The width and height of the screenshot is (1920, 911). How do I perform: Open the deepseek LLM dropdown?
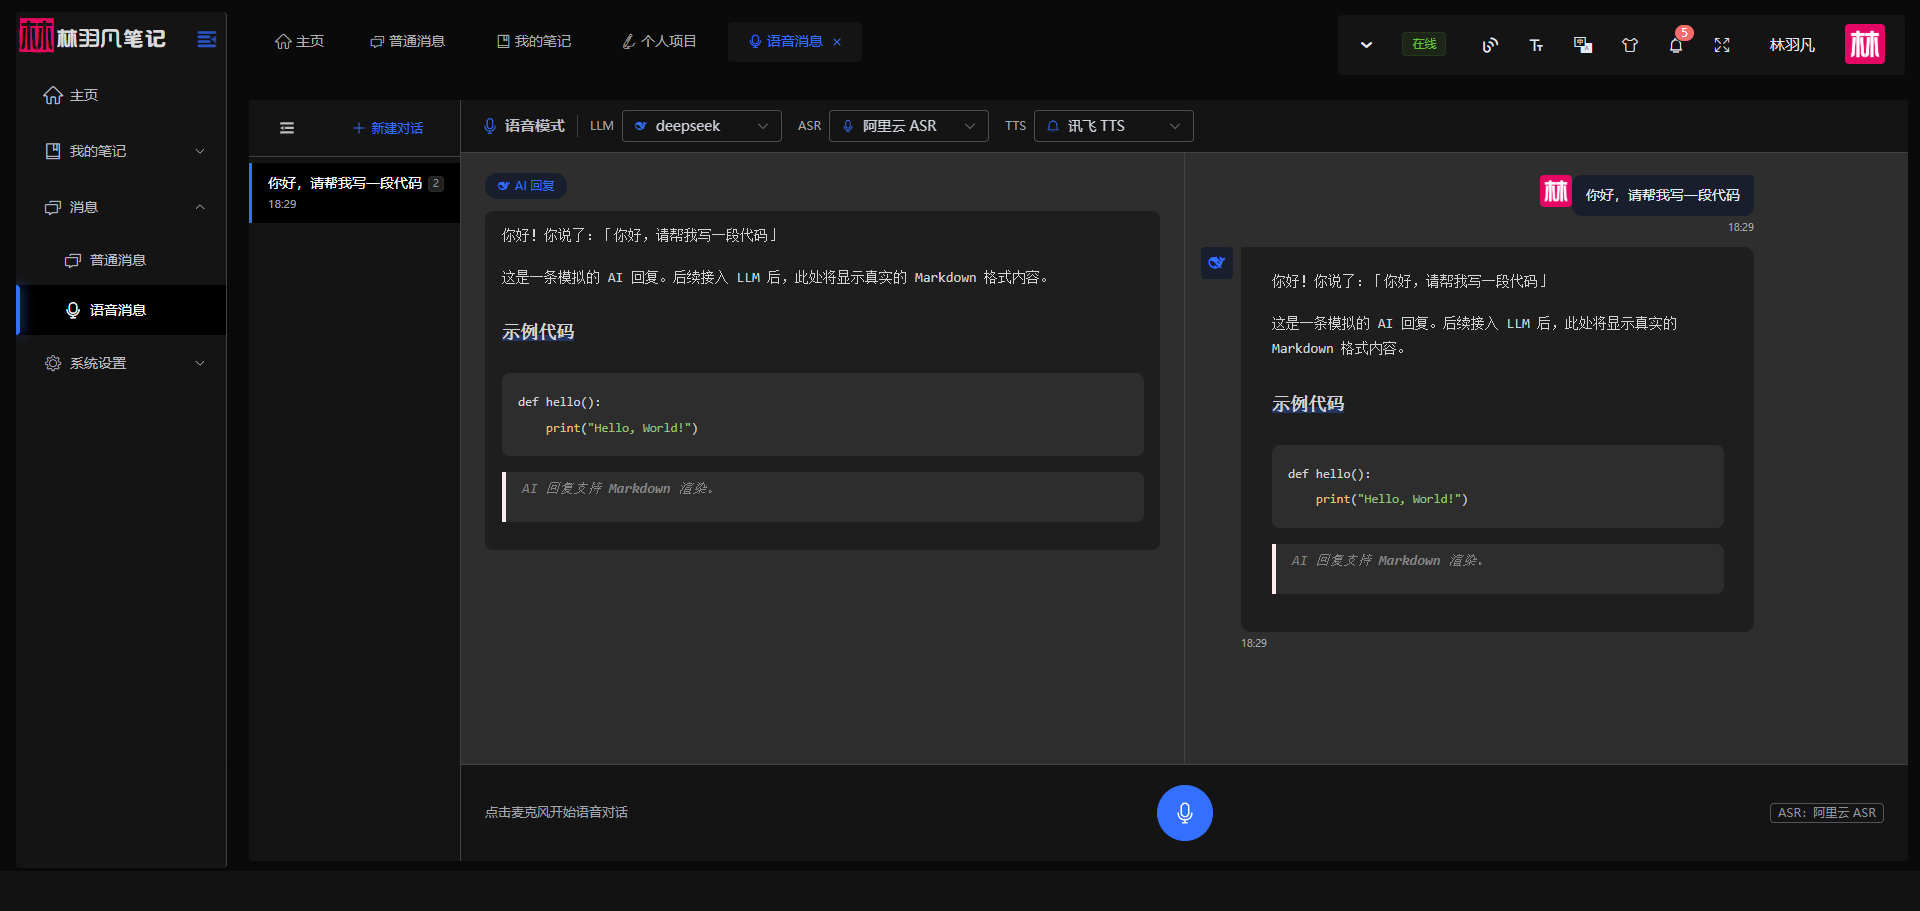click(702, 126)
